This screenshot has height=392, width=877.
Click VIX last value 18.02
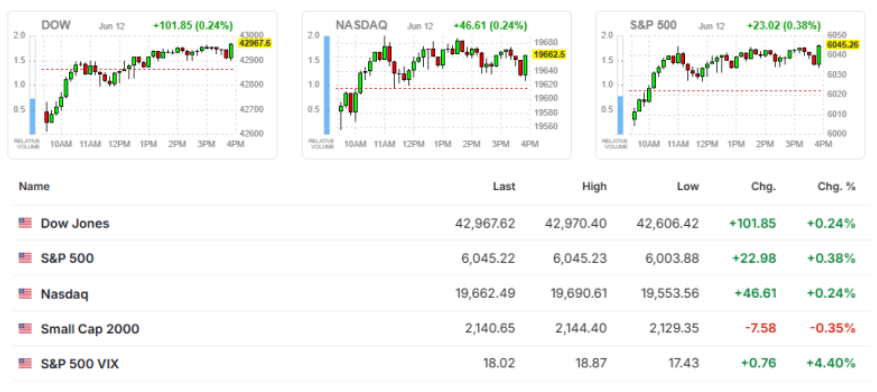(x=499, y=364)
